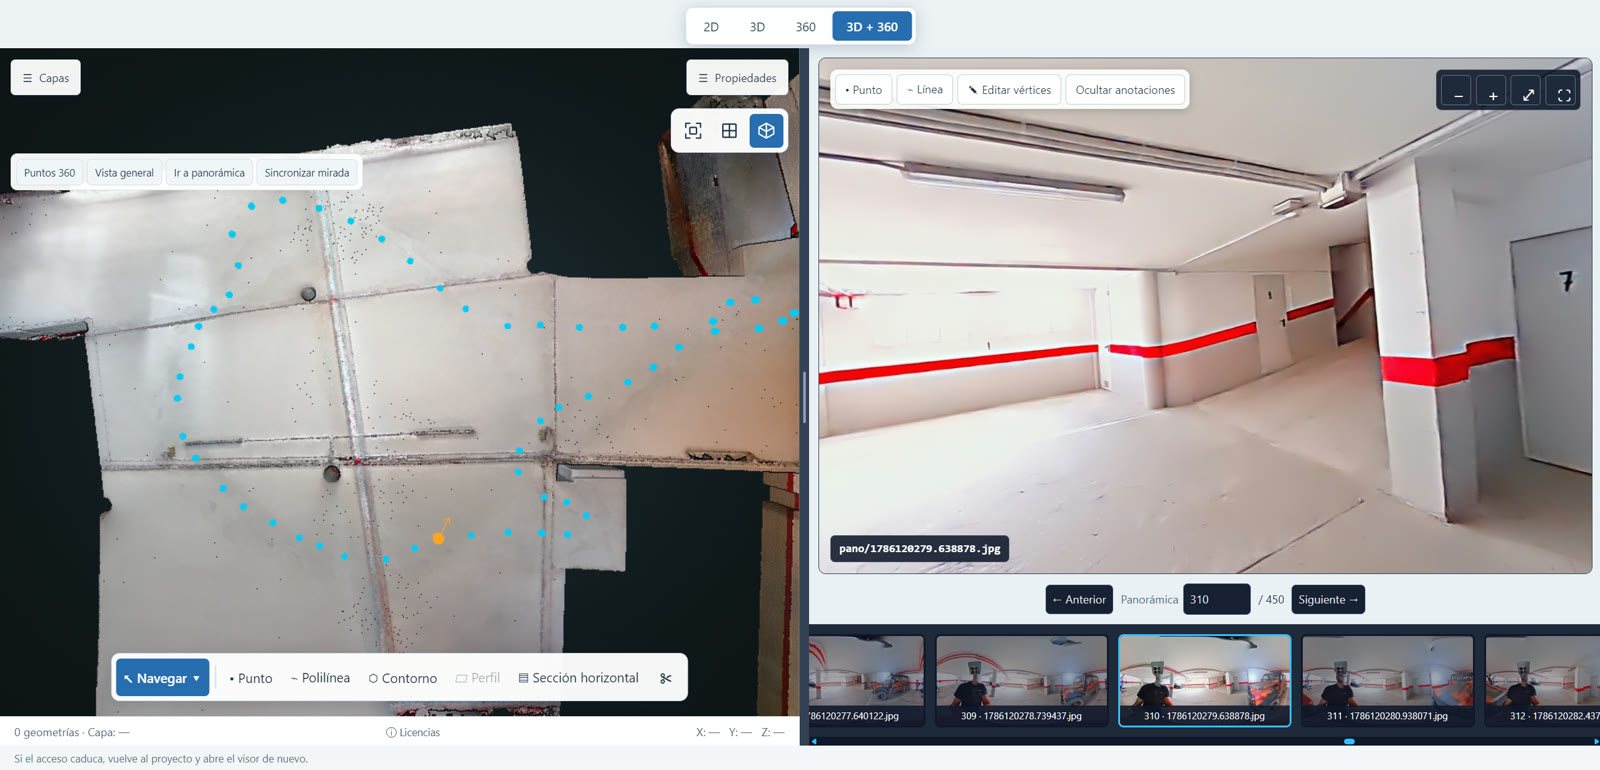Select the 3D + 360 tab

coord(872,27)
